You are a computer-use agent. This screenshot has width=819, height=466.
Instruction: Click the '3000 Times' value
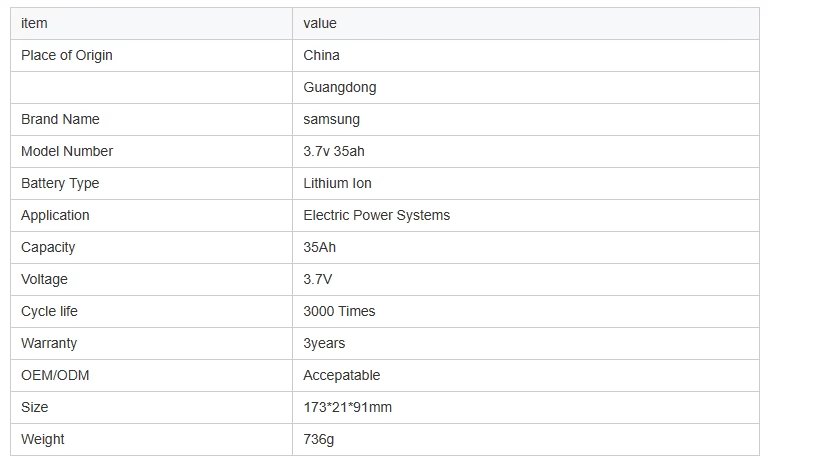[x=340, y=311]
